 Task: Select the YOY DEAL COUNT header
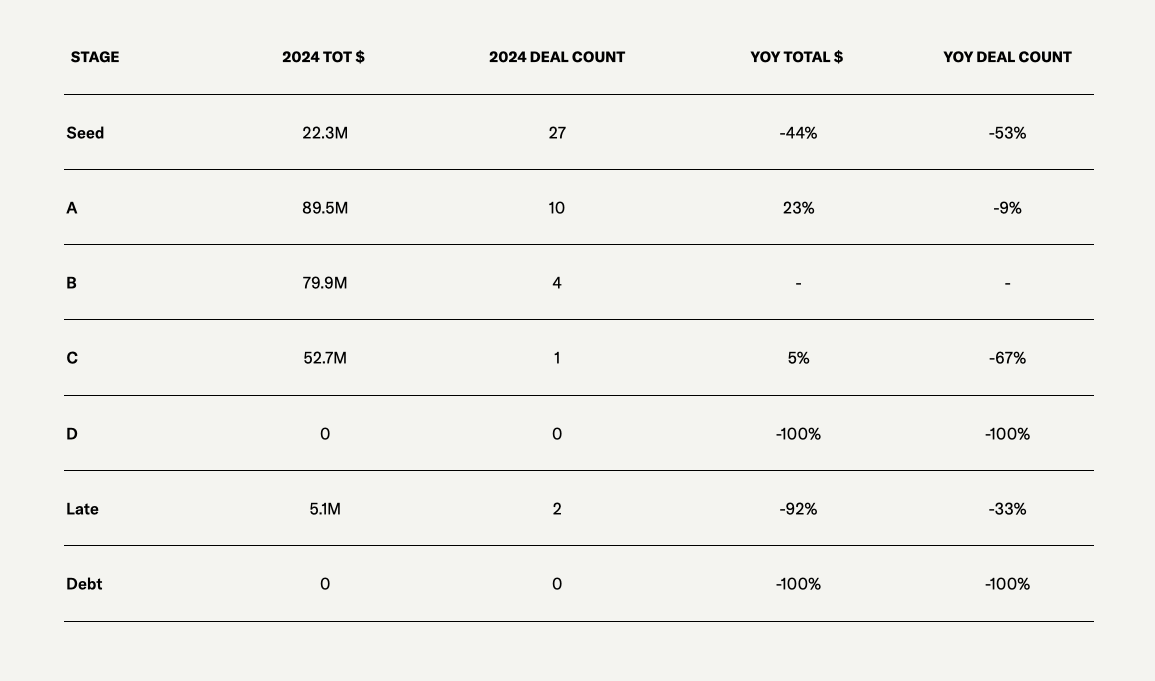tap(1007, 57)
